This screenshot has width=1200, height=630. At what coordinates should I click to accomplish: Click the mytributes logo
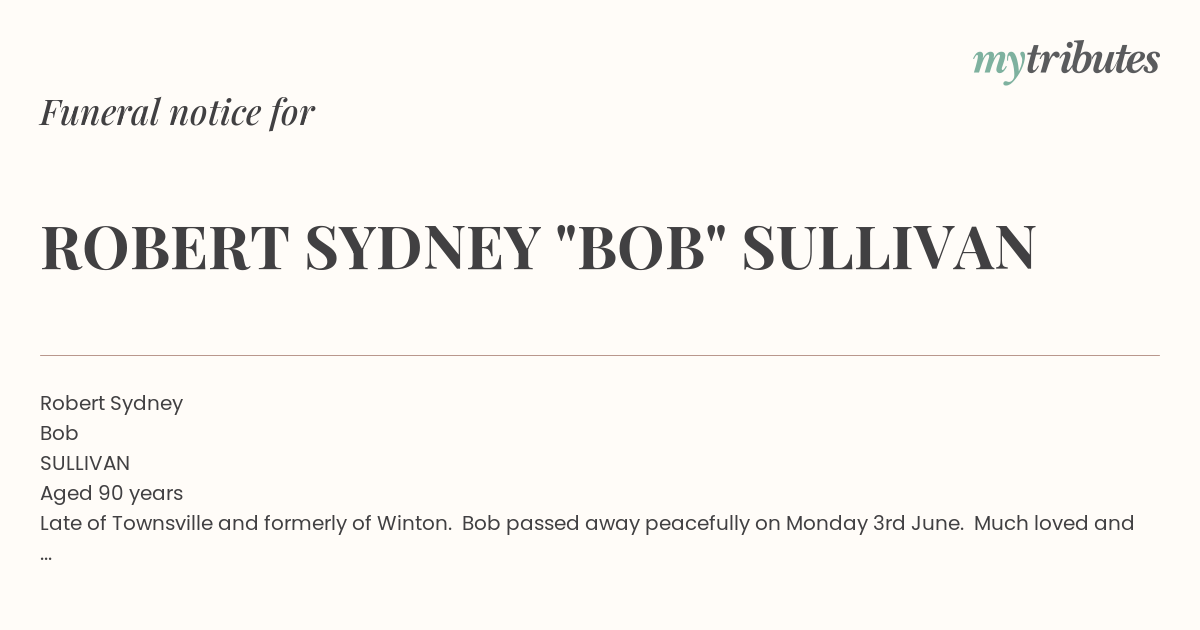1066,60
